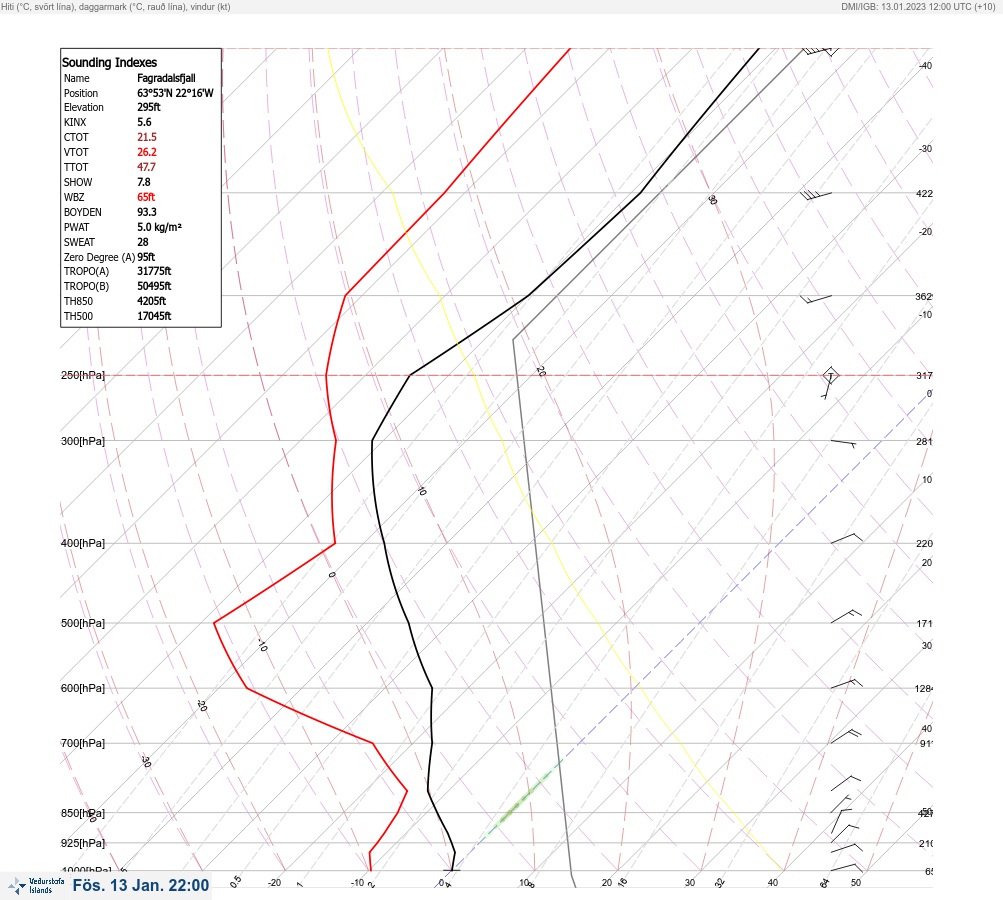1003x900 pixels.
Task: Select the TH850 value 4205ft
Action: click(x=152, y=301)
